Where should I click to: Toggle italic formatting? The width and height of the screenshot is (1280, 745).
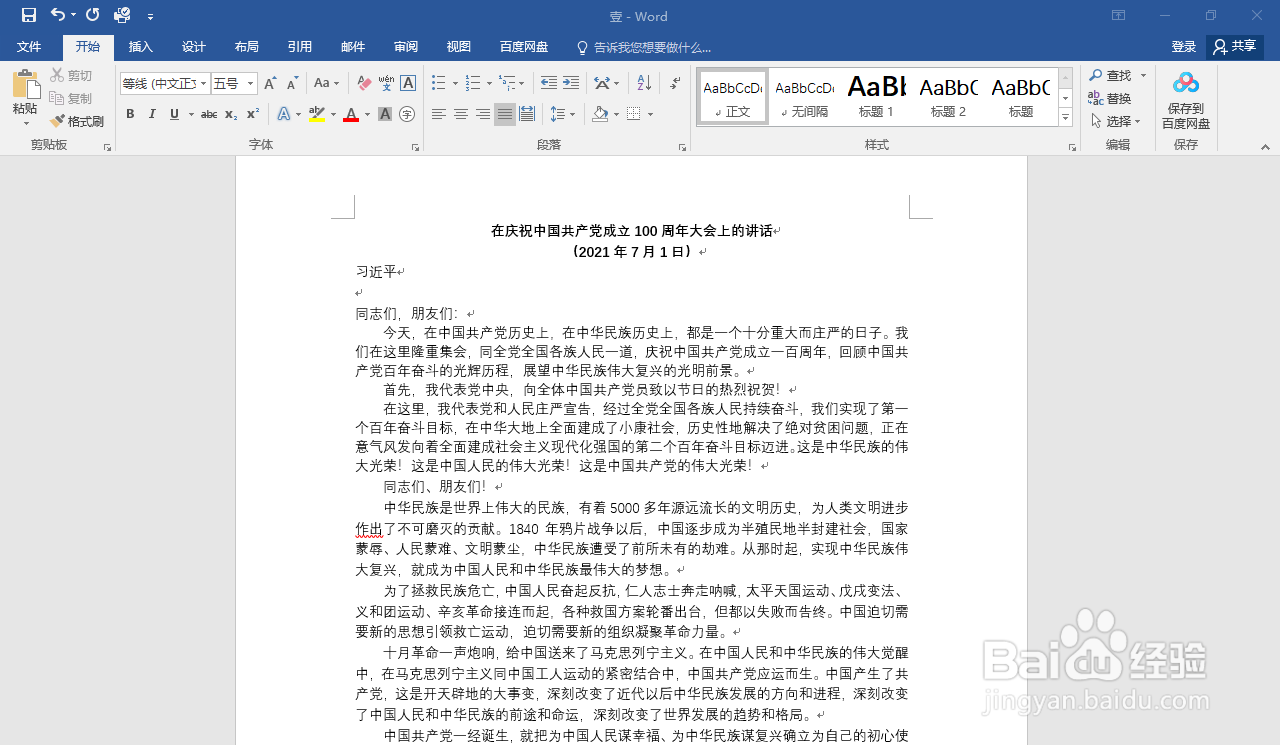pyautogui.click(x=152, y=114)
